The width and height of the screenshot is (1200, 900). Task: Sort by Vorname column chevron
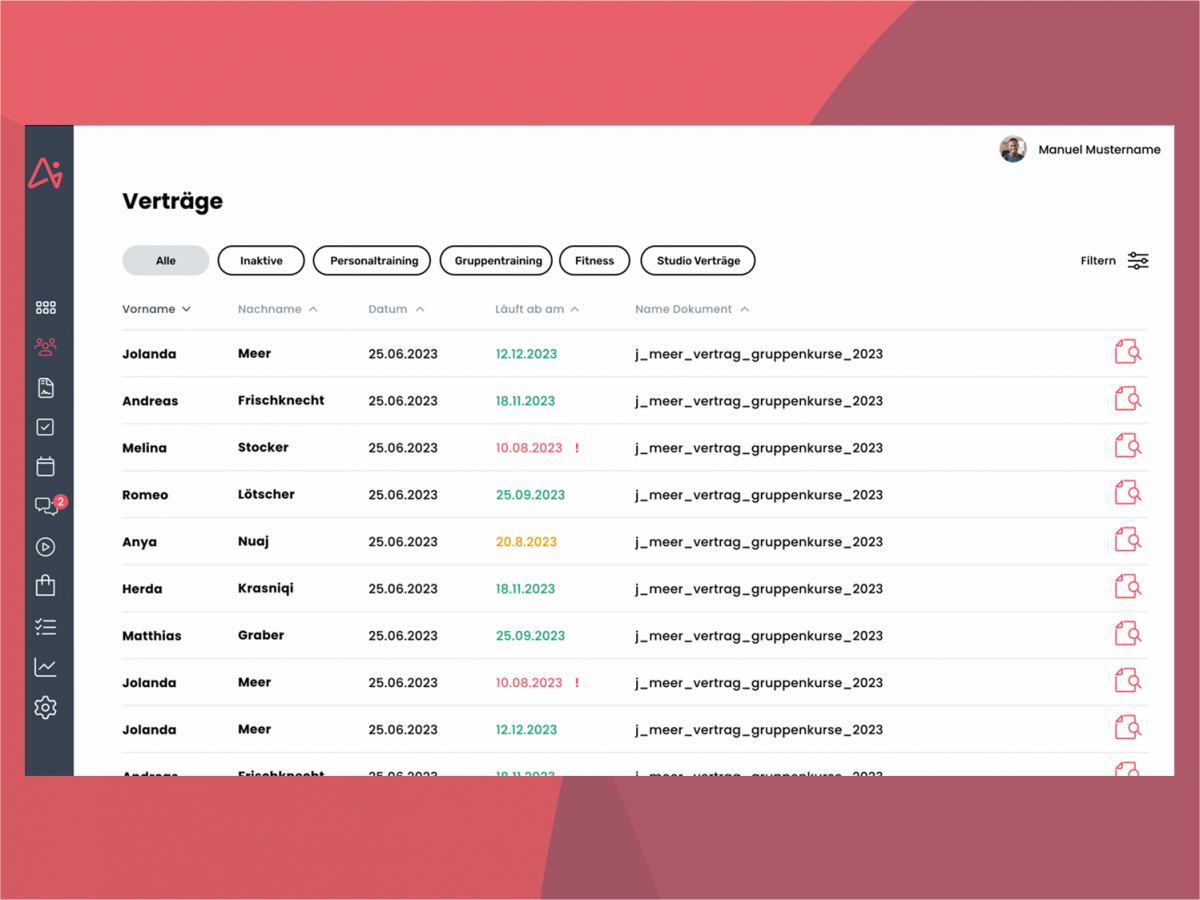point(186,310)
